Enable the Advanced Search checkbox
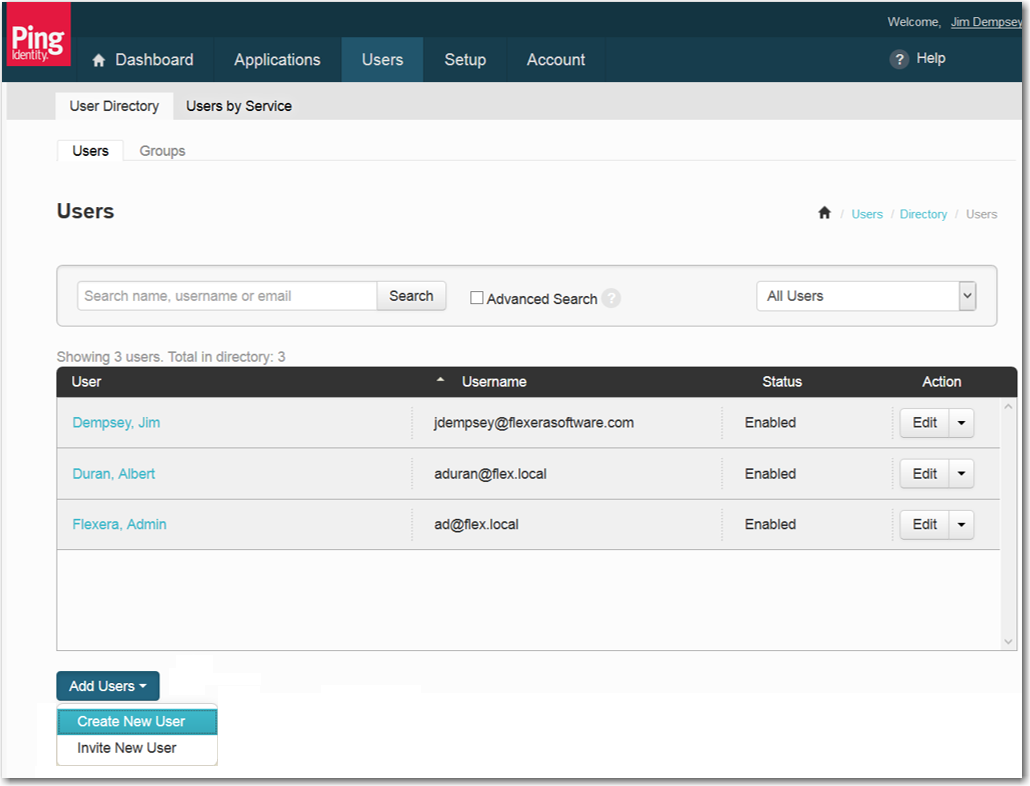This screenshot has height=786, width=1030. (x=477, y=298)
